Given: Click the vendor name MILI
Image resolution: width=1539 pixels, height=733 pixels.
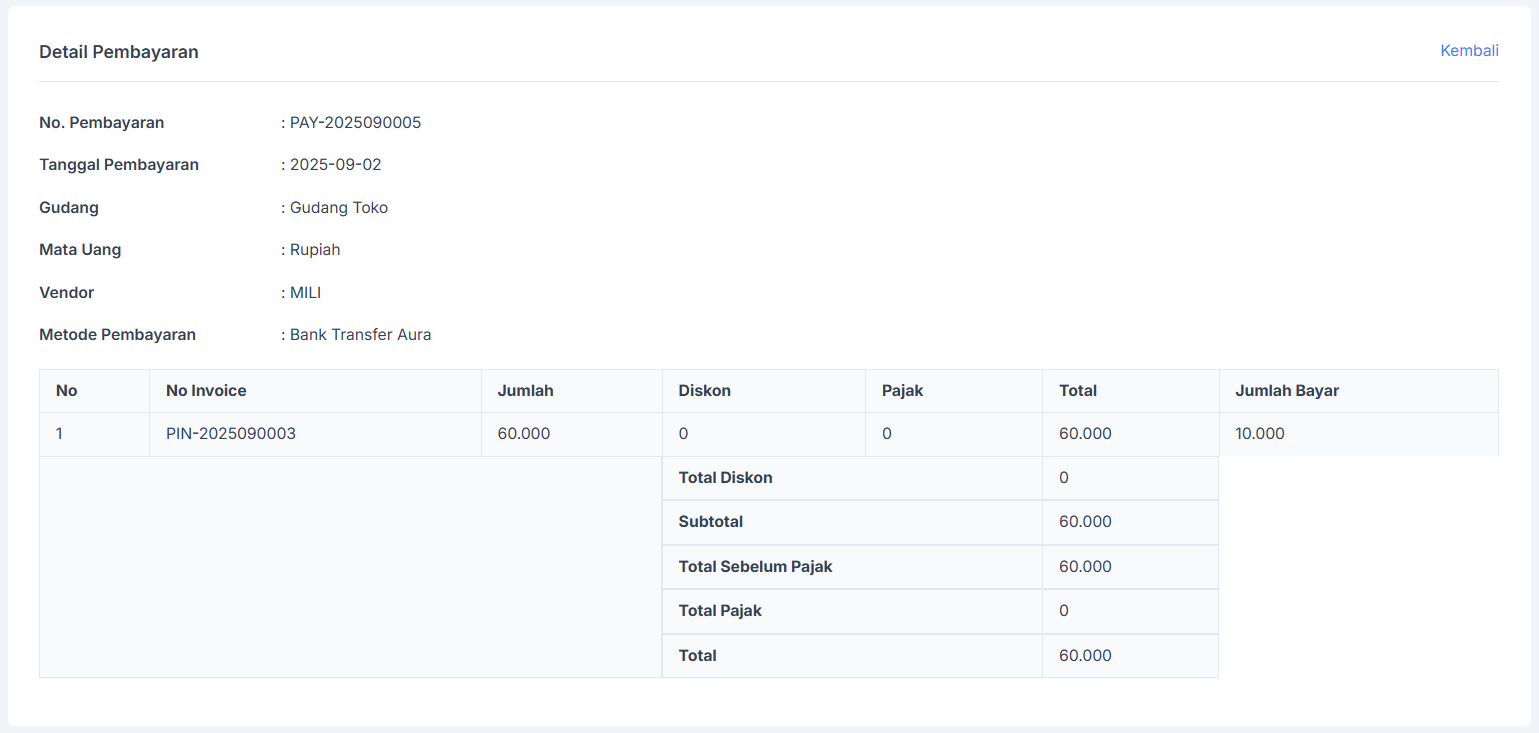Looking at the screenshot, I should tap(305, 293).
